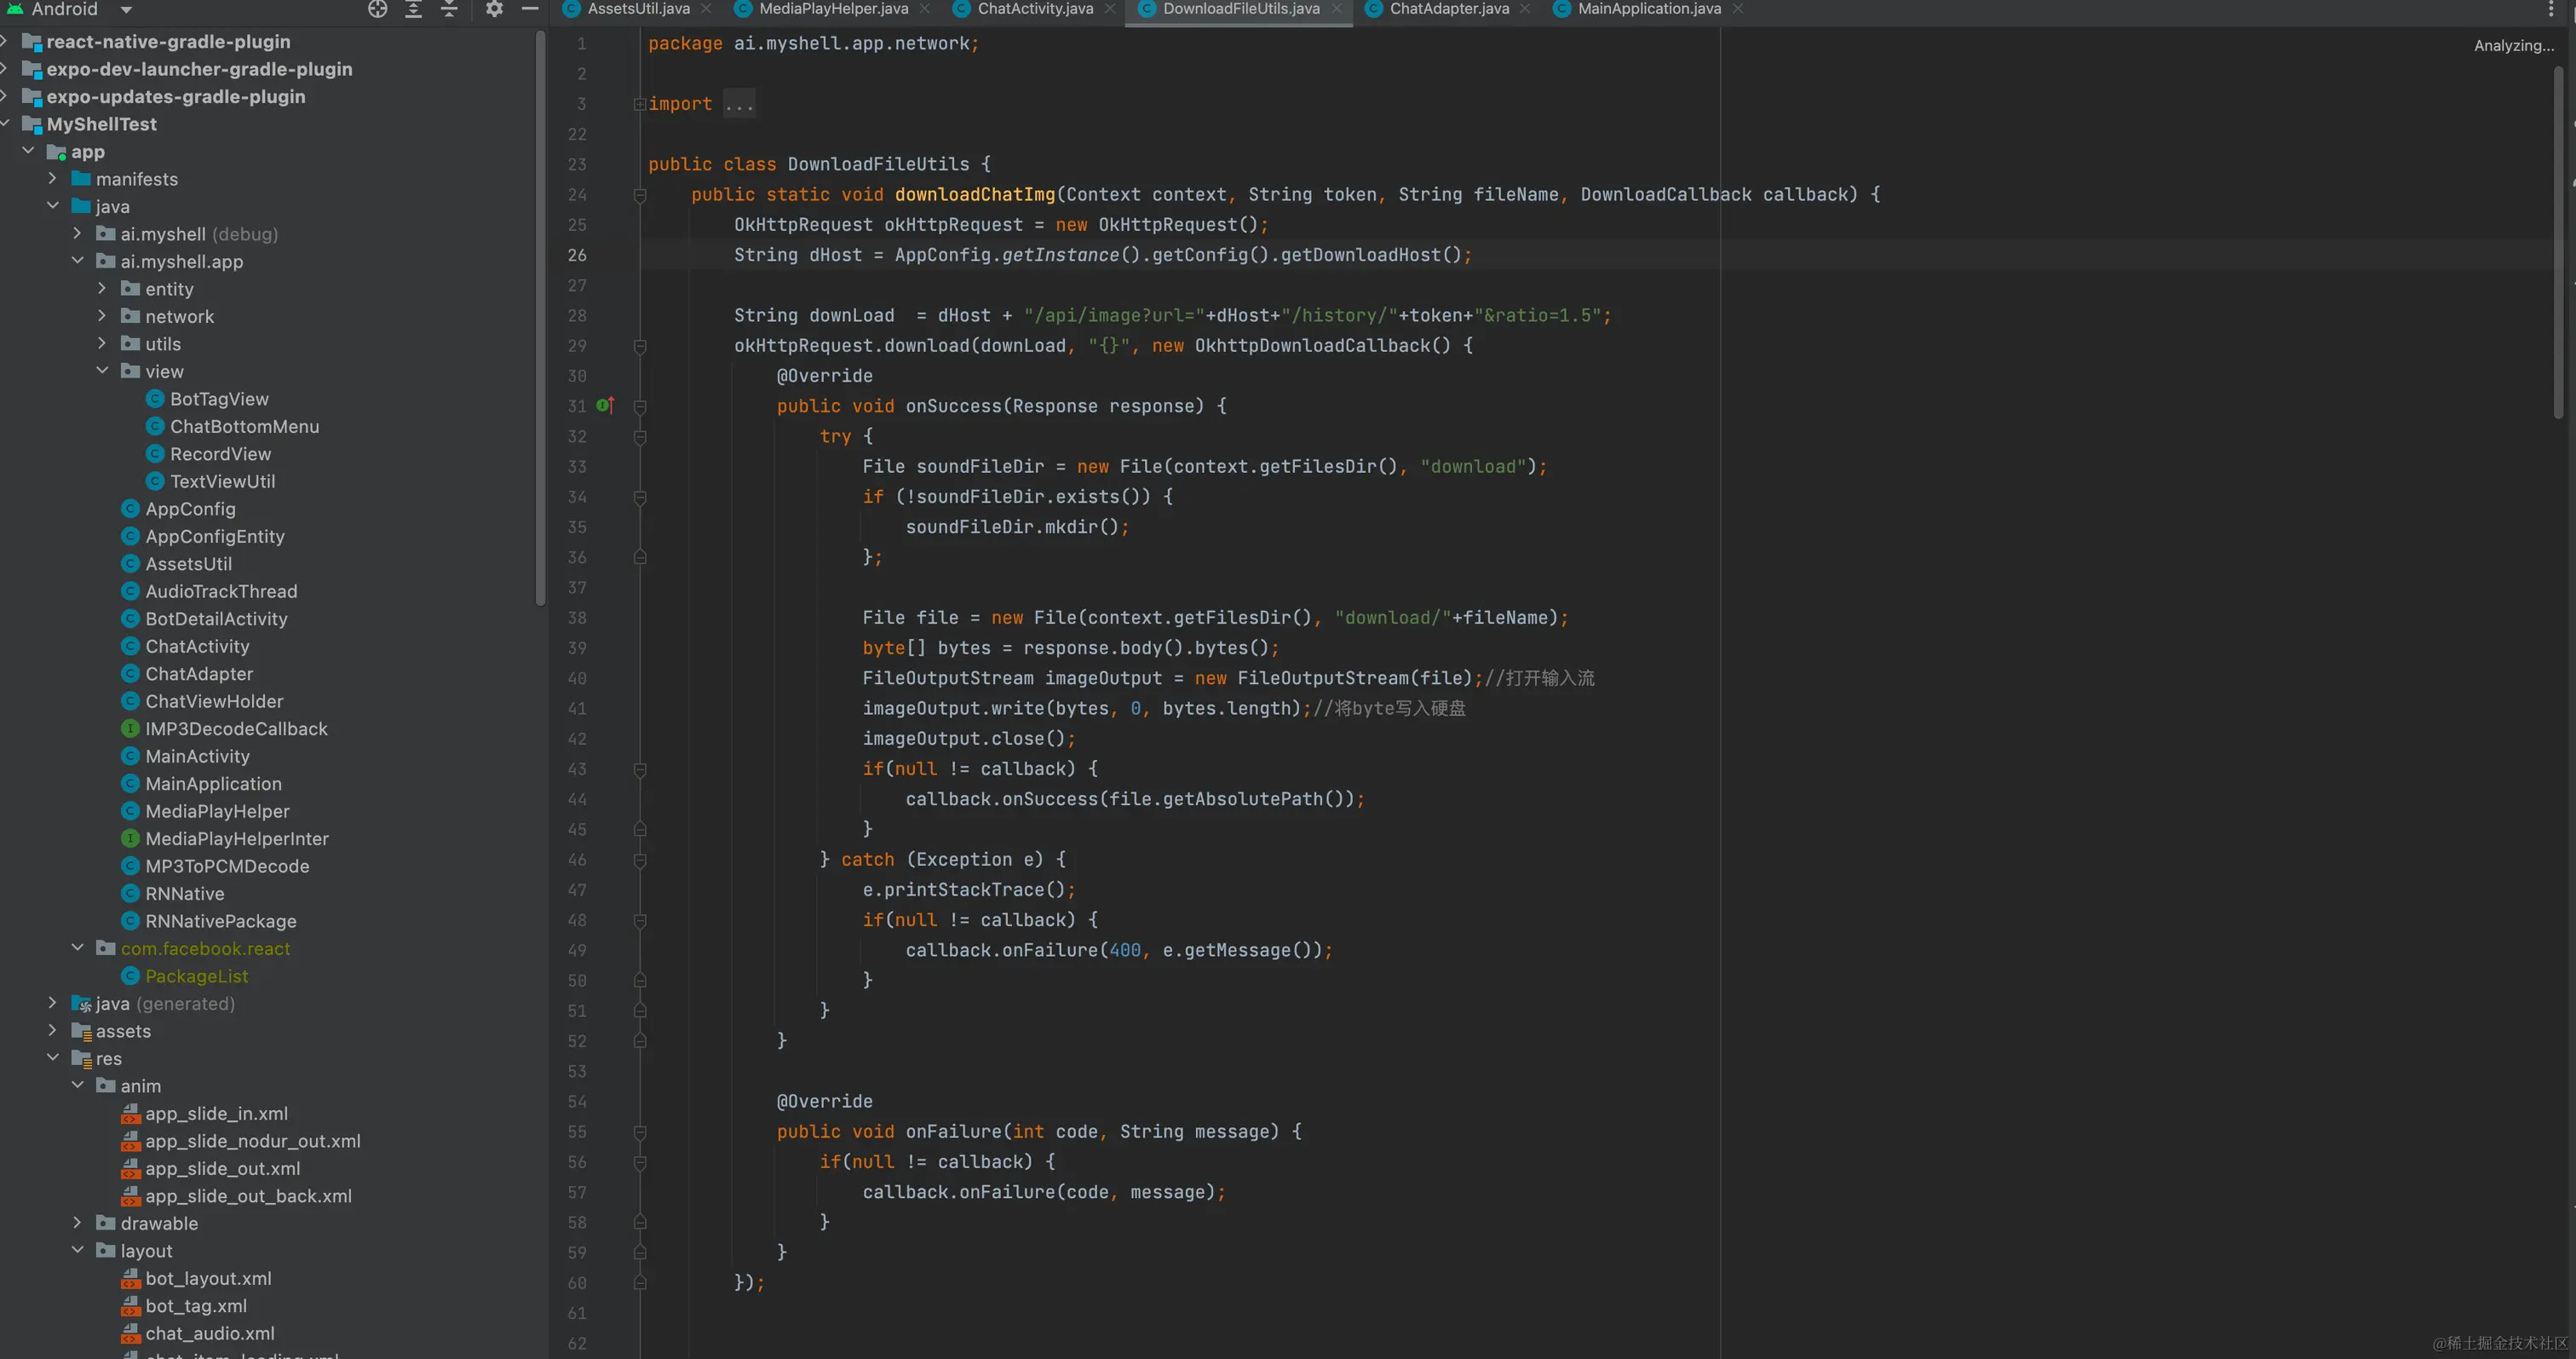Click the Collapse All icon in project toolbar
2576x1359 pixels.
pyautogui.click(x=449, y=9)
